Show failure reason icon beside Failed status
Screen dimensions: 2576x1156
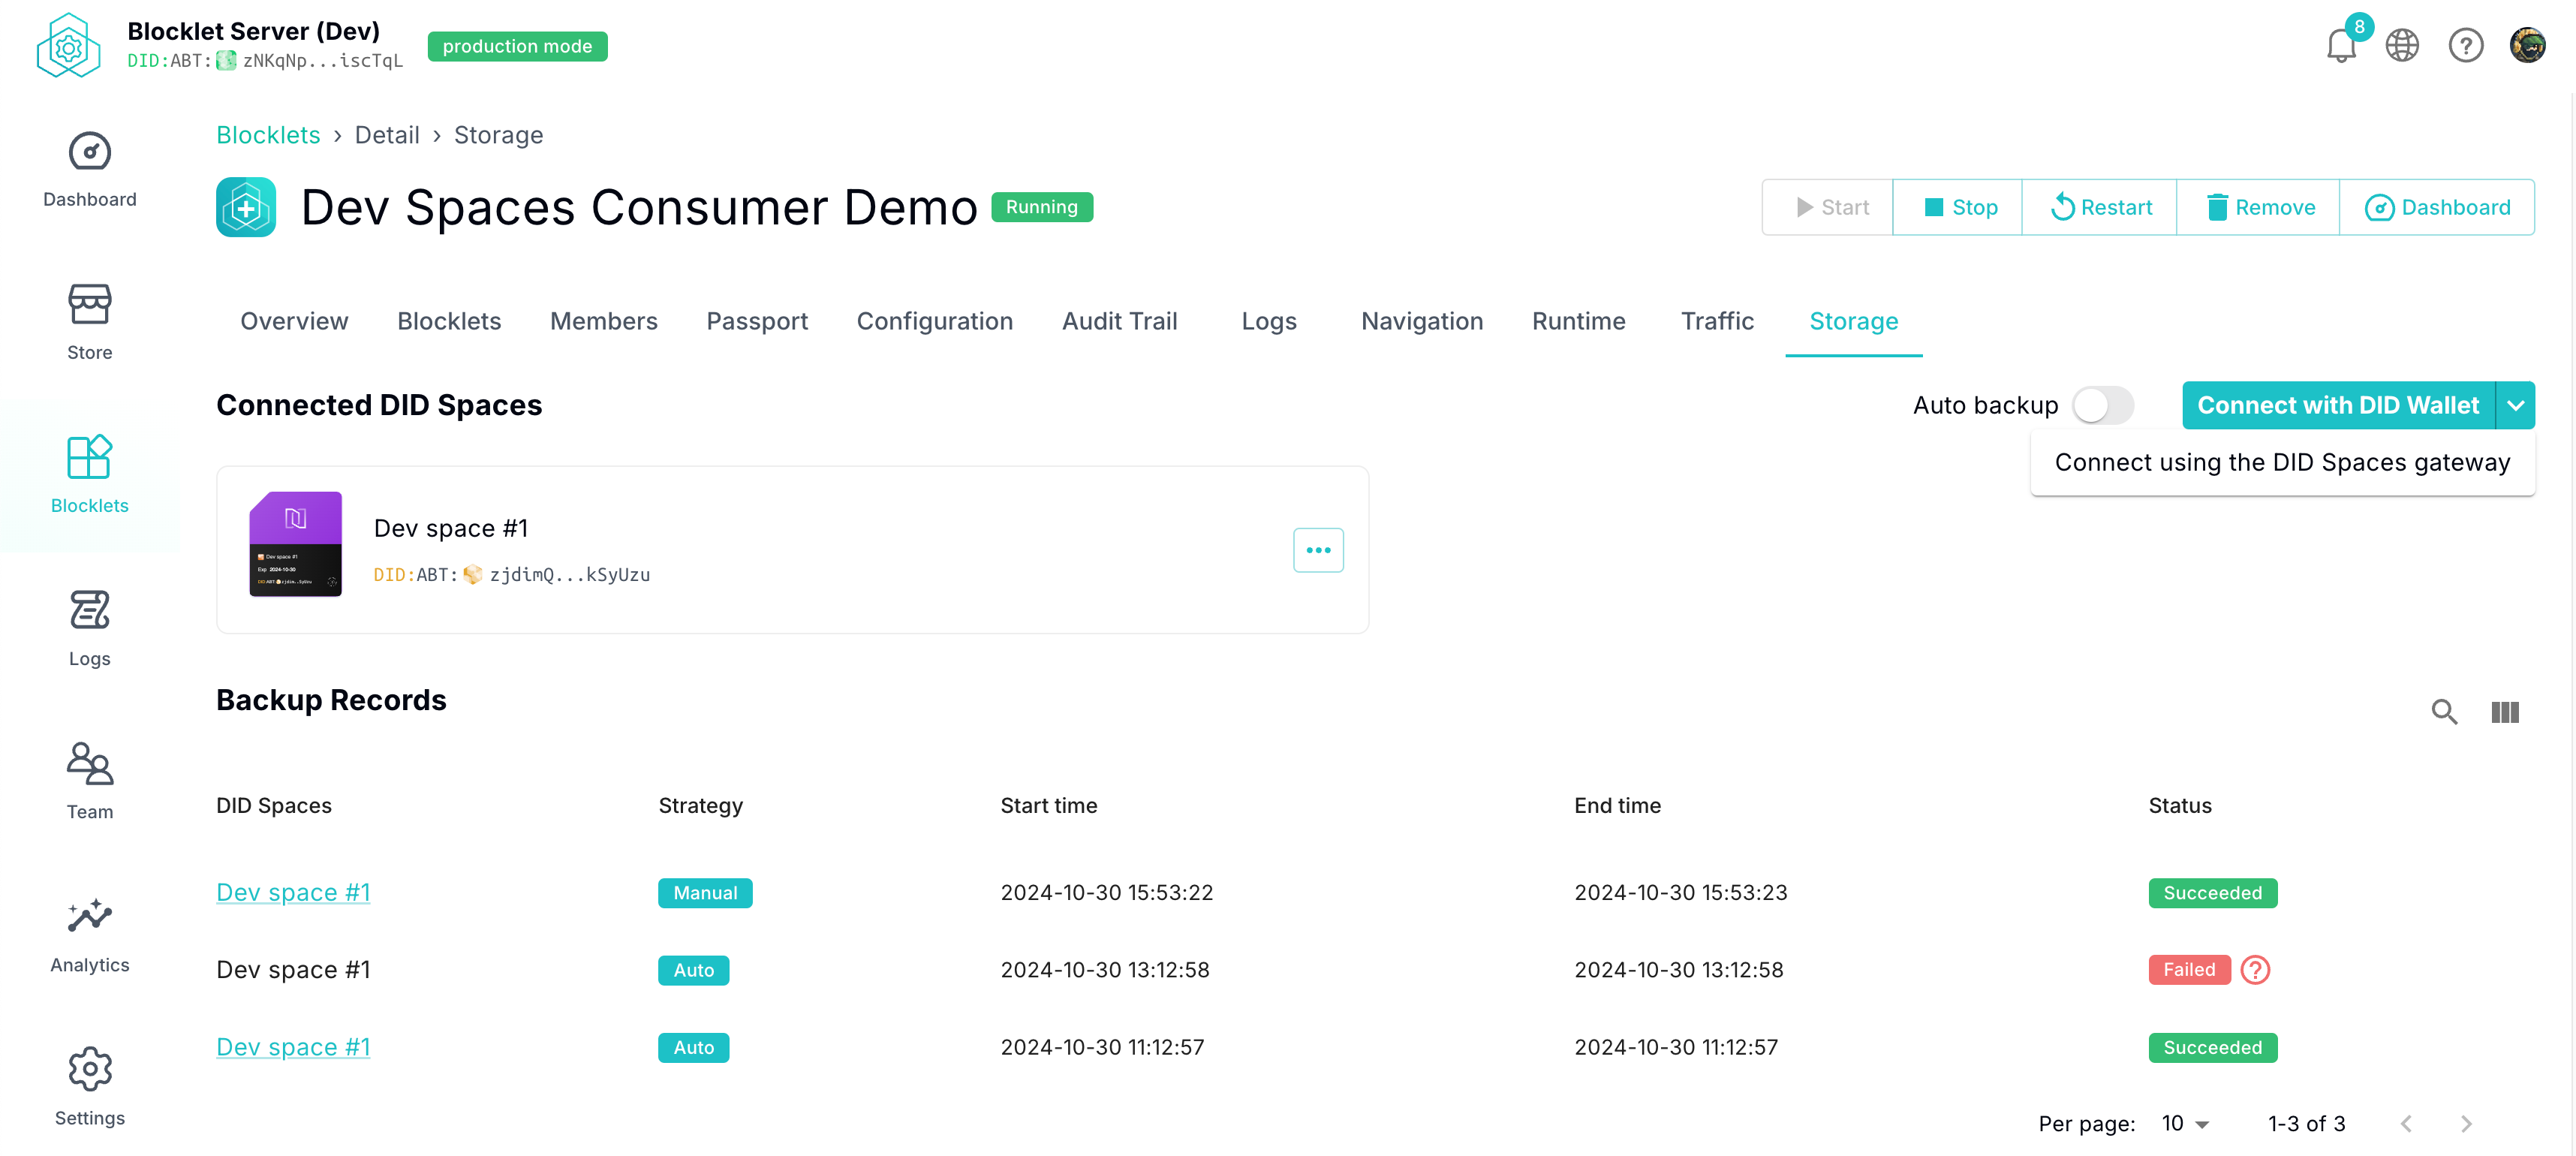[2255, 970]
